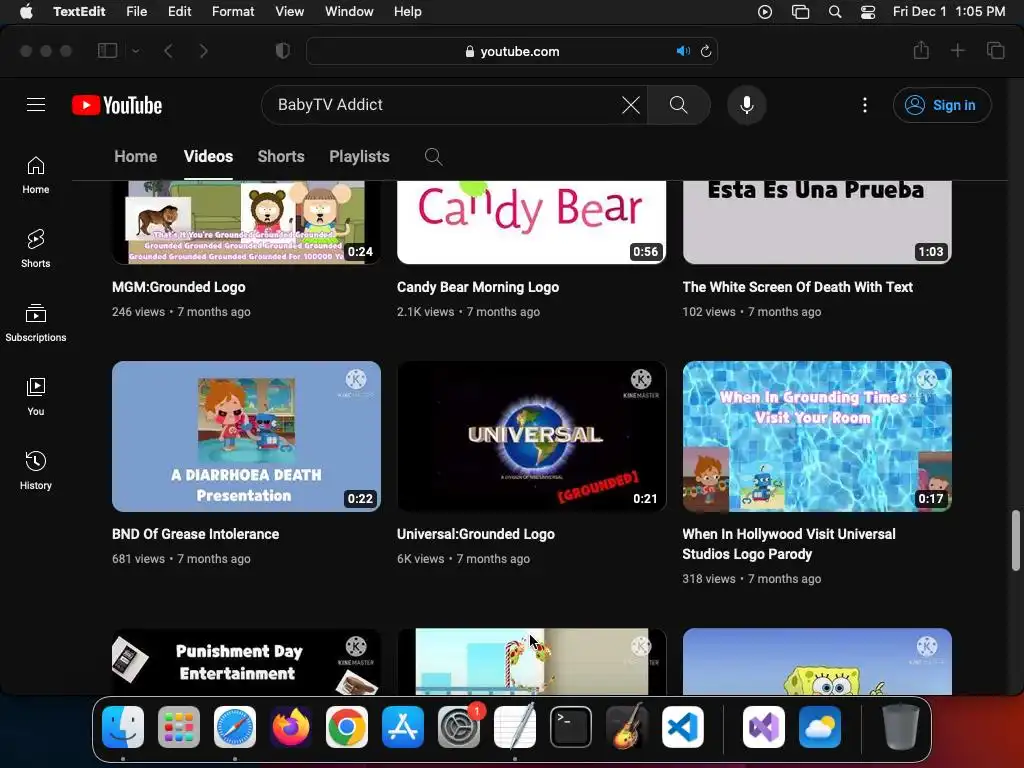
Task: Open a new tab with the plus button
Action: pos(958,50)
